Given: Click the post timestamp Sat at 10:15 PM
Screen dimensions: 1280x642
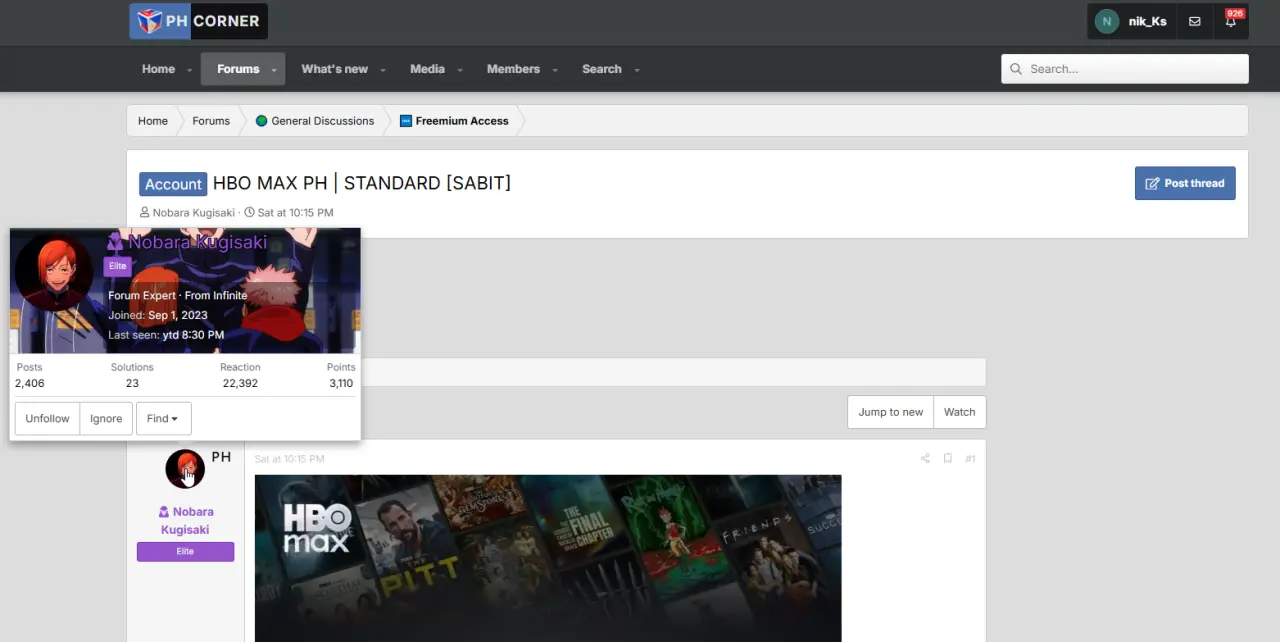Looking at the screenshot, I should (289, 459).
